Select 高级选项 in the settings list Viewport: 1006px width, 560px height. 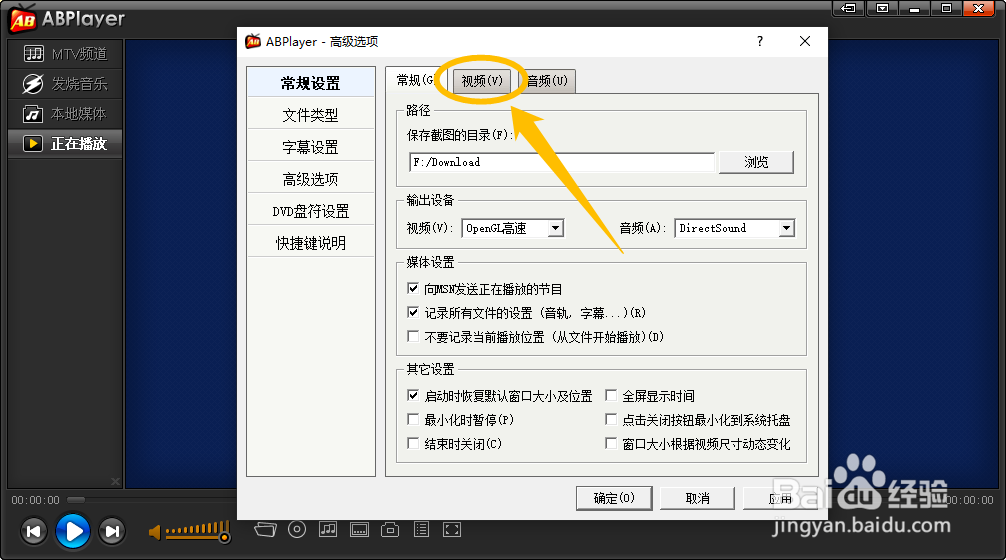pyautogui.click(x=311, y=179)
